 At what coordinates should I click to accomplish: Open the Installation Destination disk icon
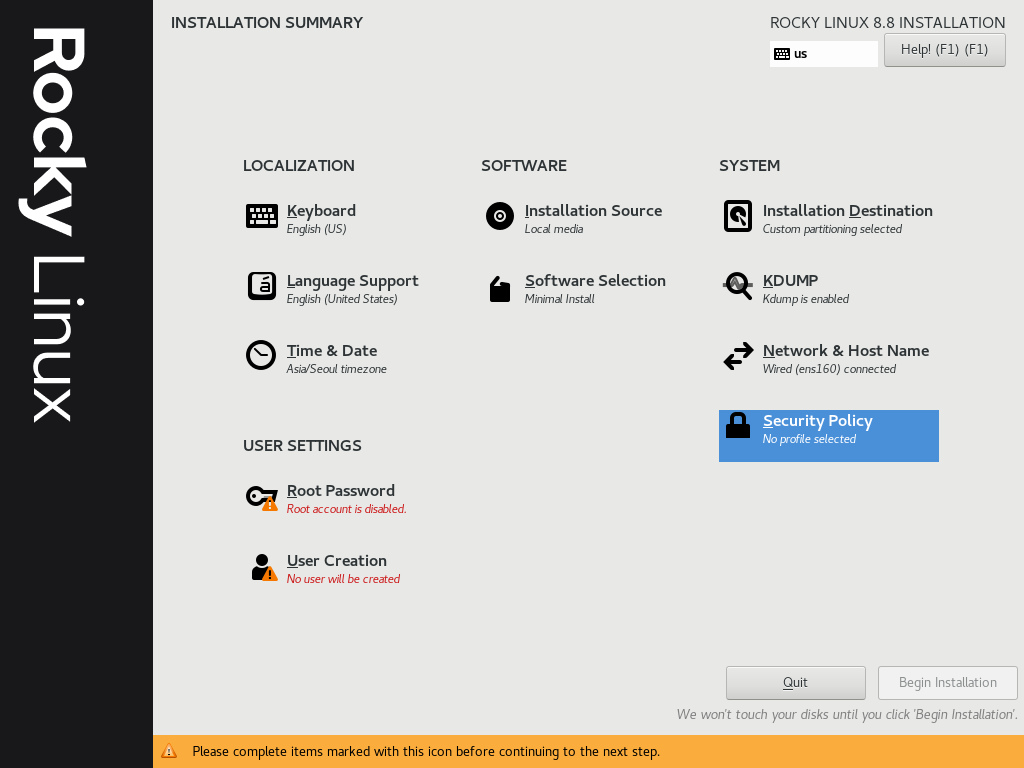(x=738, y=216)
